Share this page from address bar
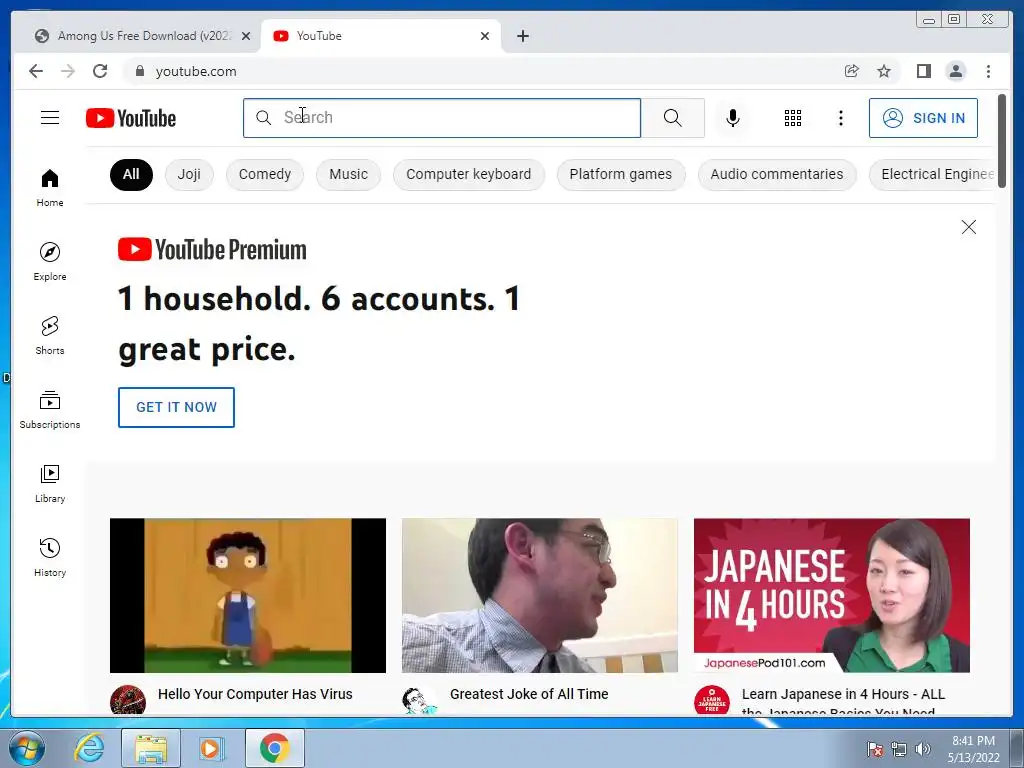Screen dimensions: 1024x768 [x=852, y=71]
